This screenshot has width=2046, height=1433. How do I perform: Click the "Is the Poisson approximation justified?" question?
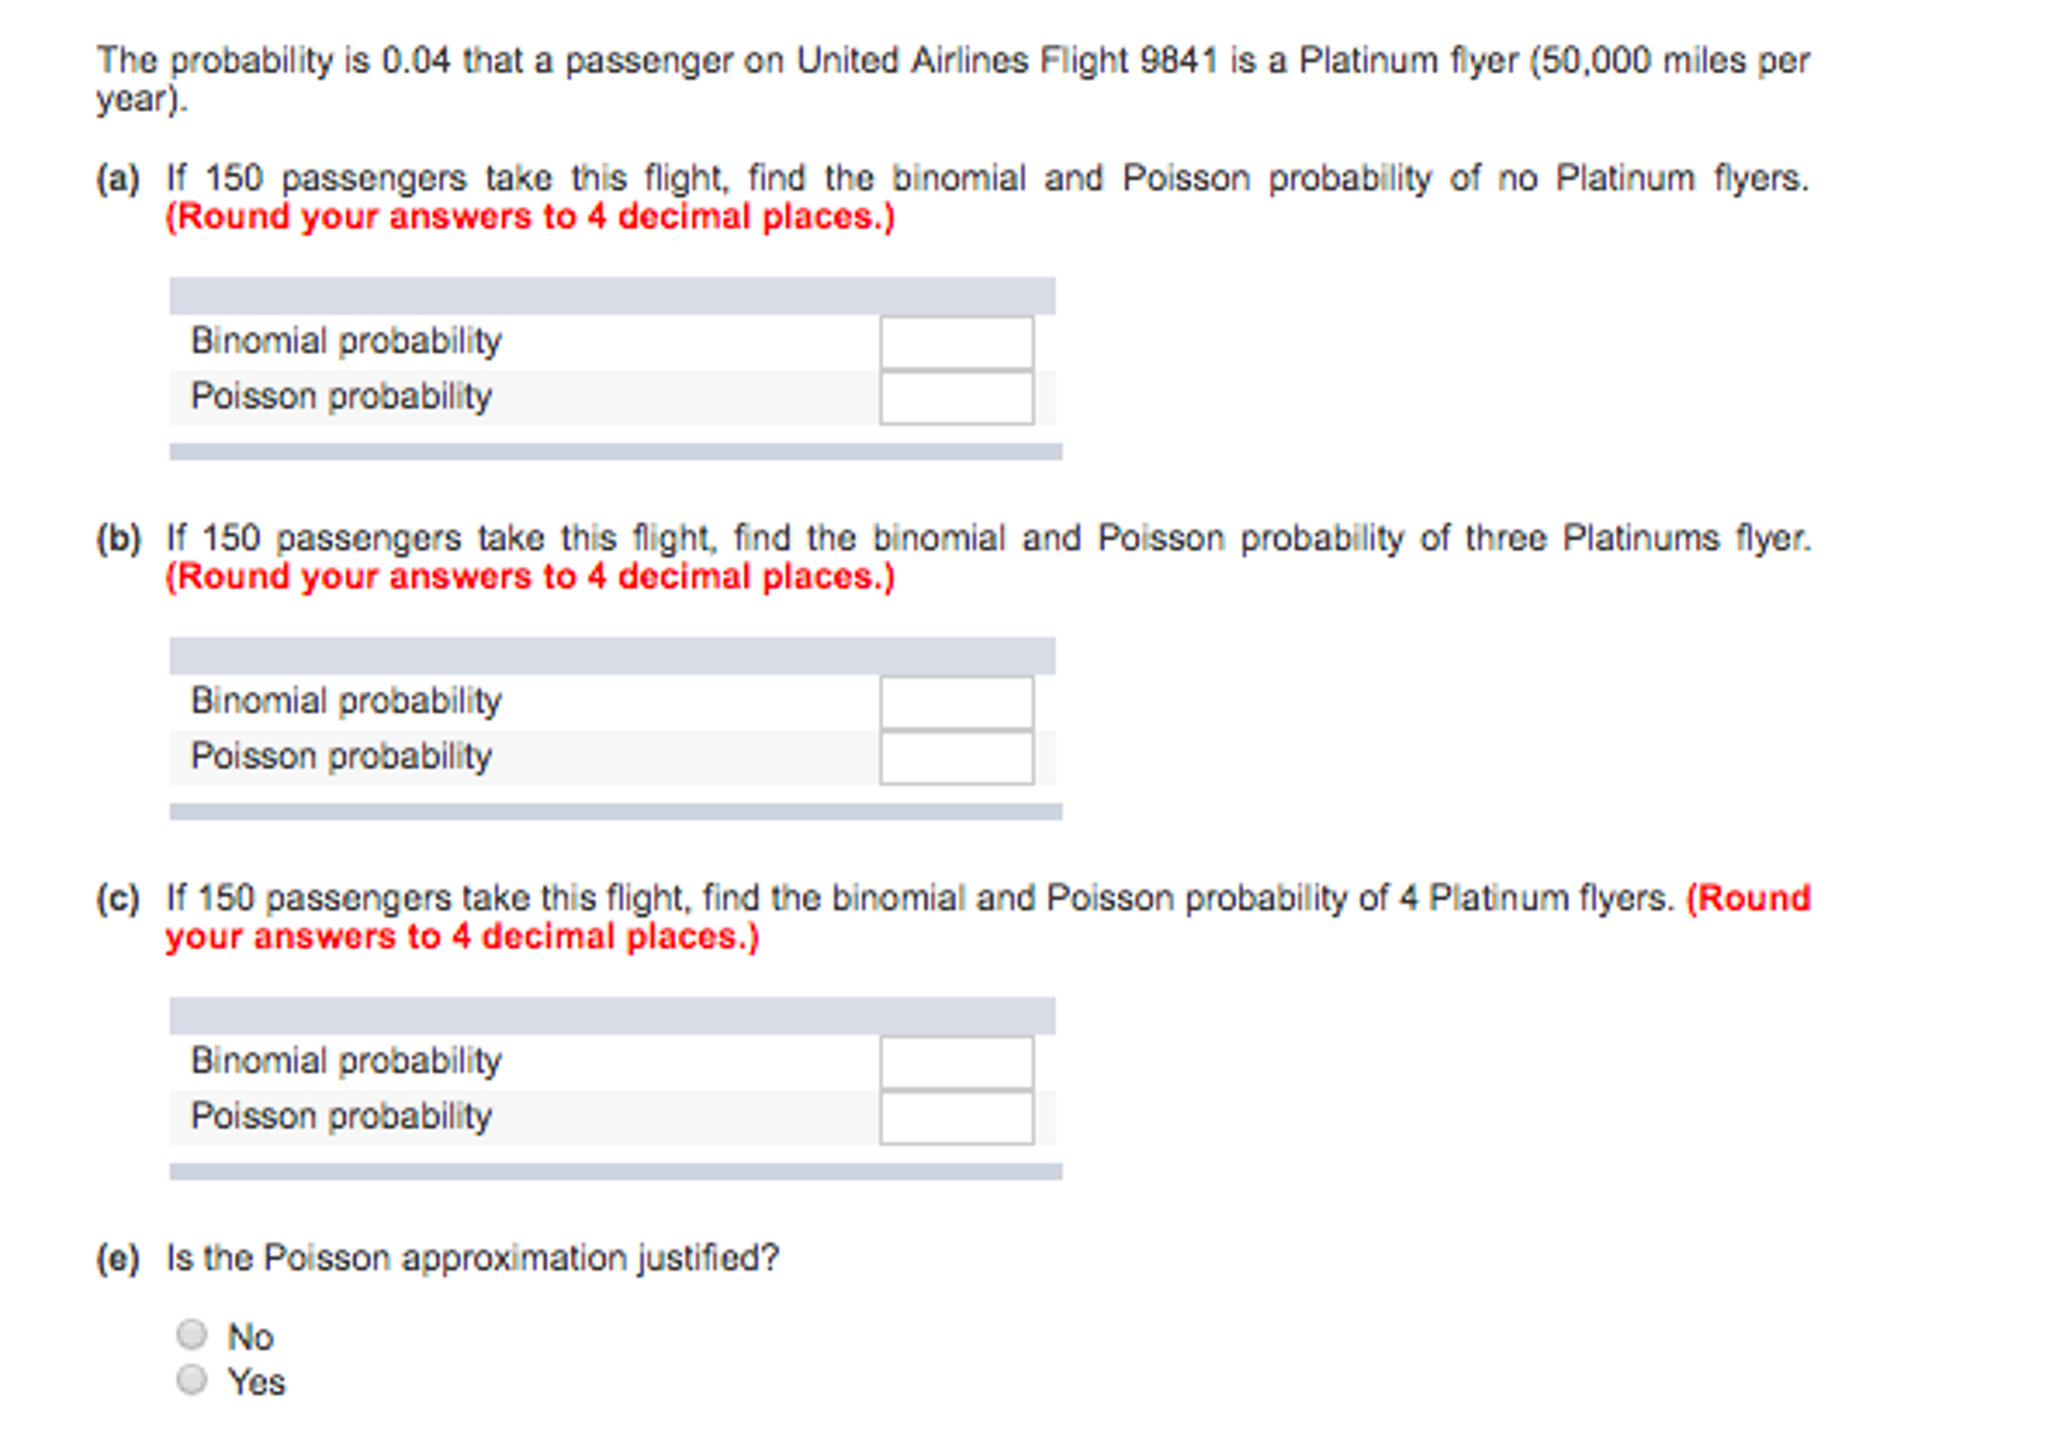tap(472, 1258)
